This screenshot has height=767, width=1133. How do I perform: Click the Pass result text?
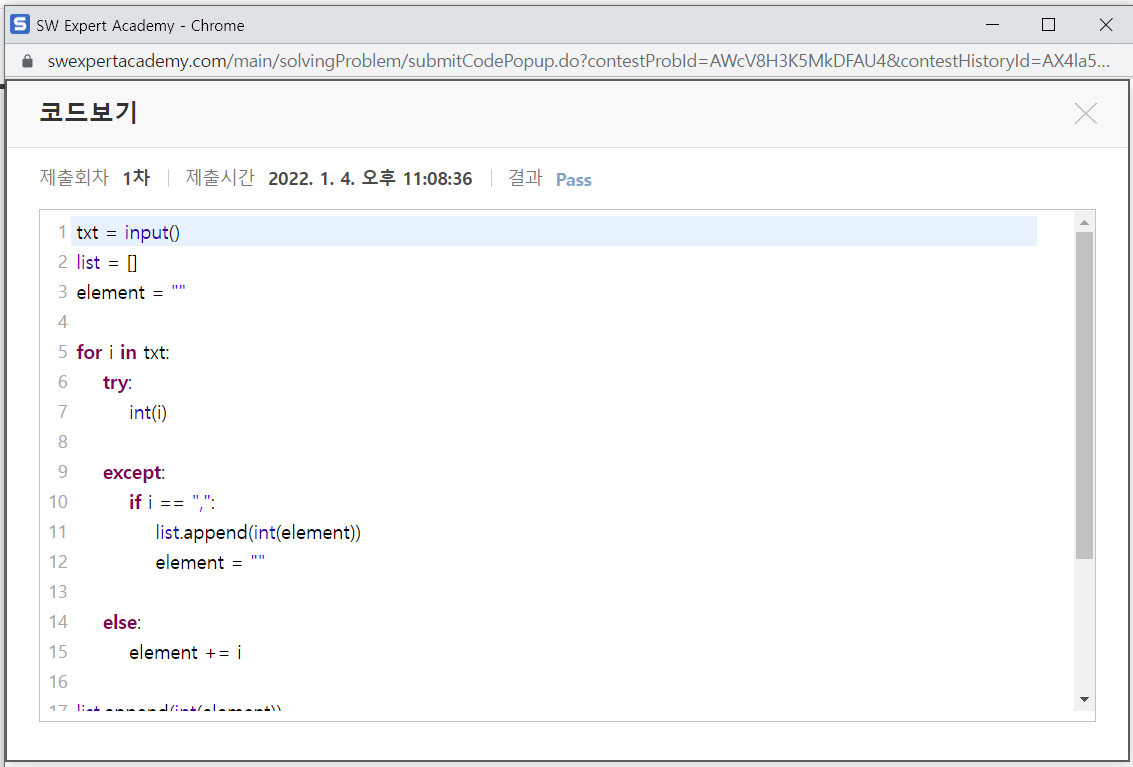point(574,180)
